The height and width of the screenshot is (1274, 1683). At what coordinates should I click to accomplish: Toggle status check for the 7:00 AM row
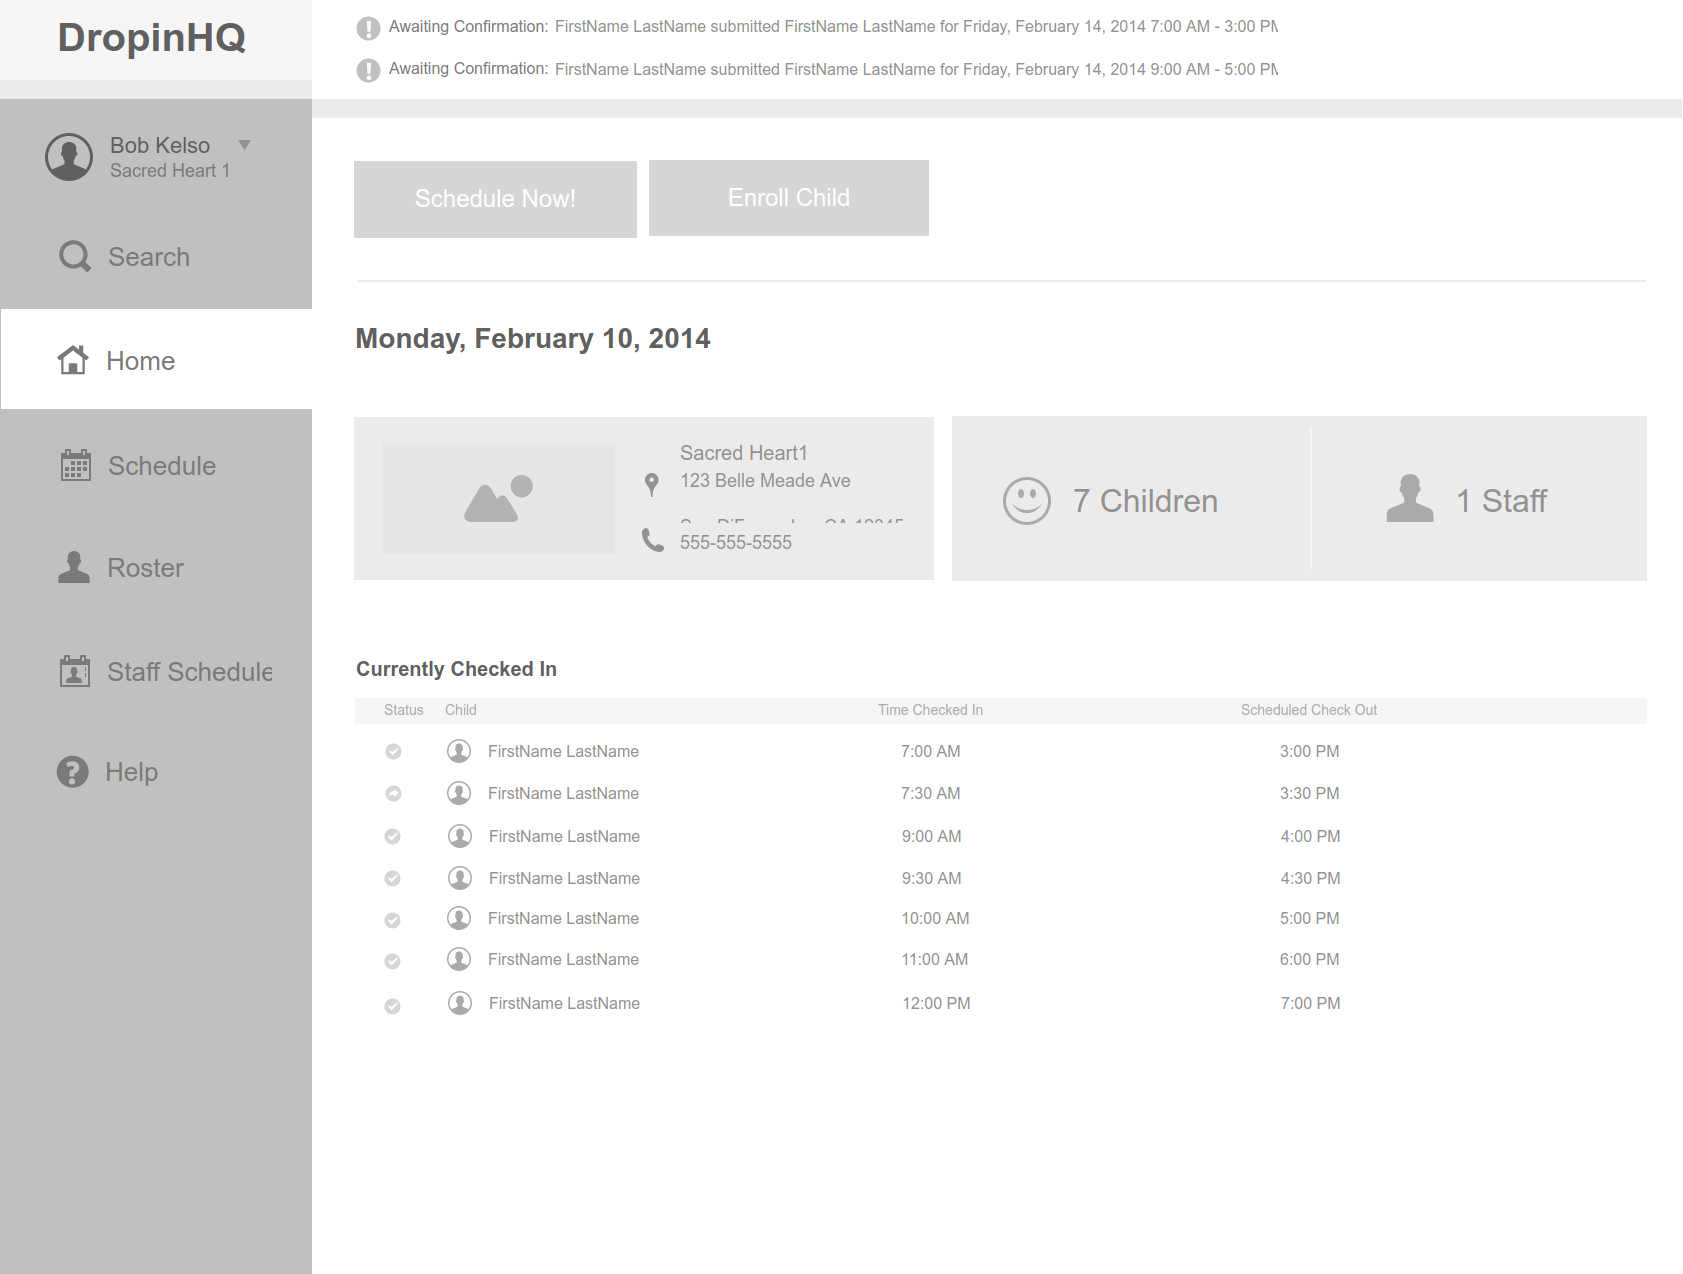click(x=393, y=752)
